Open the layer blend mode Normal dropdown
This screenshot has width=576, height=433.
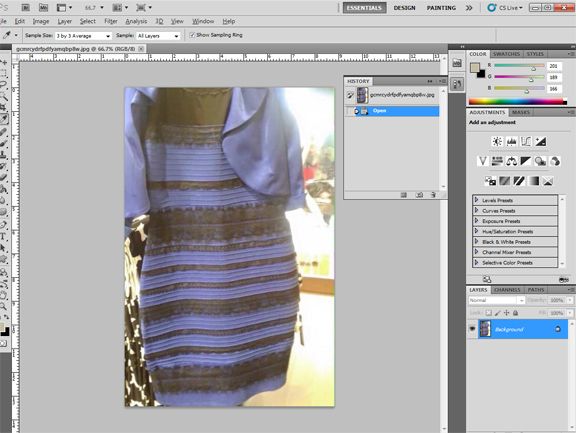click(497, 300)
